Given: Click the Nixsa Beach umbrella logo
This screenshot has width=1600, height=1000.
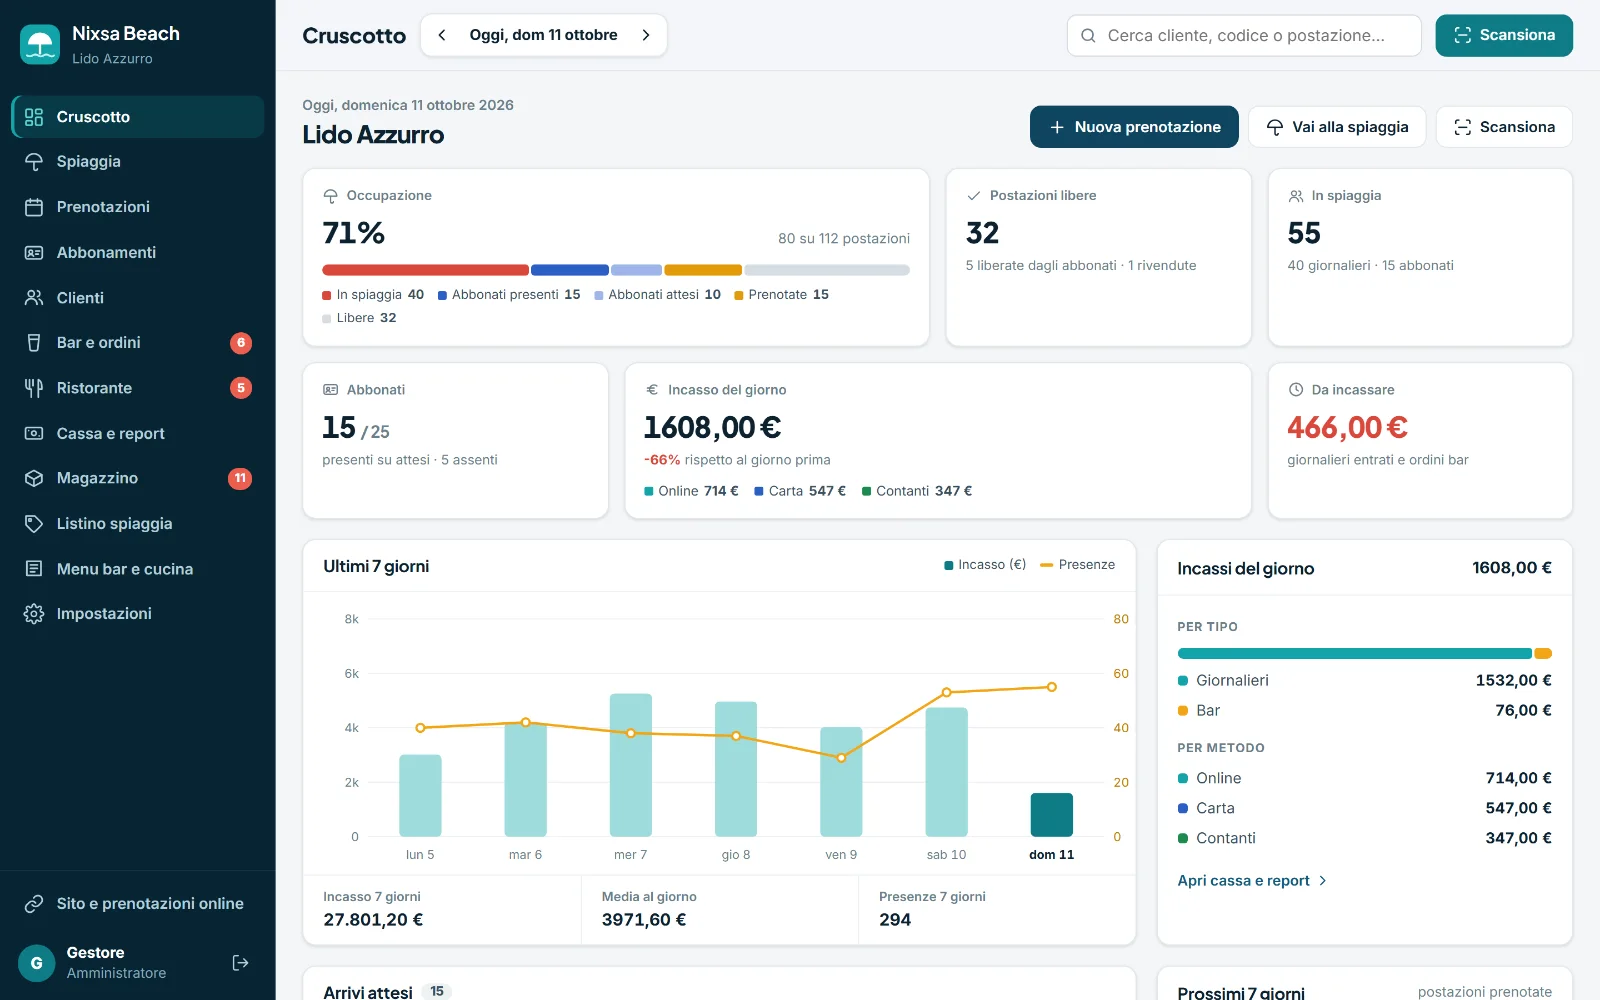Looking at the screenshot, I should pos(40,45).
